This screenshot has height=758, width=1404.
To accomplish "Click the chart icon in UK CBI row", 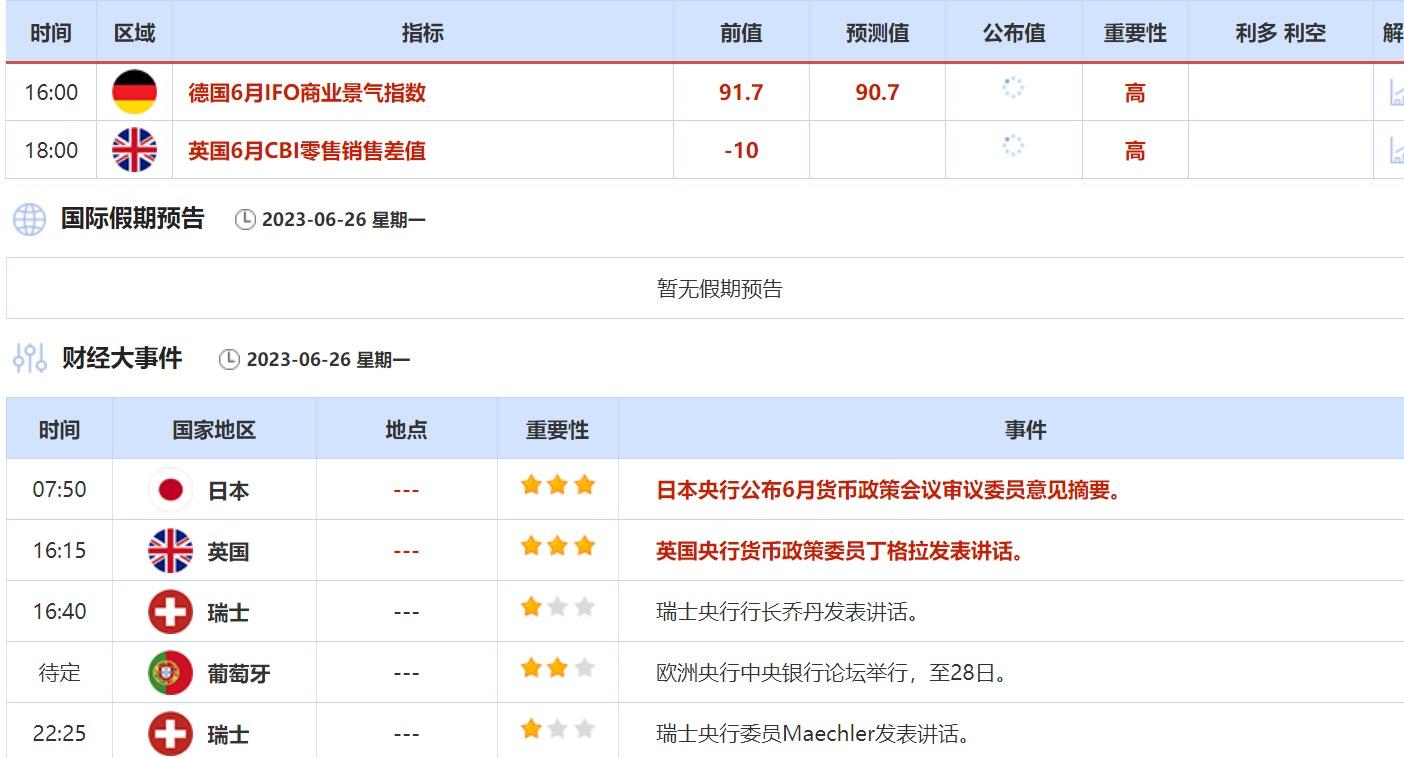I will [x=1396, y=151].
